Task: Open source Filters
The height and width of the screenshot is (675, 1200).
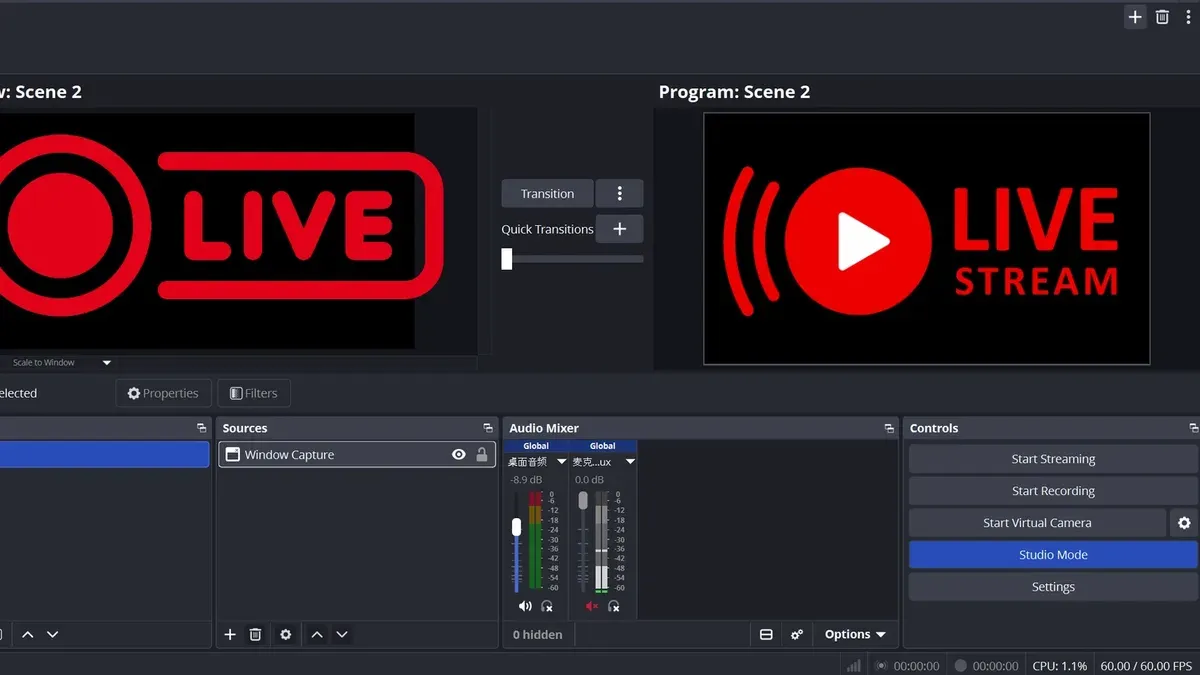Action: click(x=254, y=393)
